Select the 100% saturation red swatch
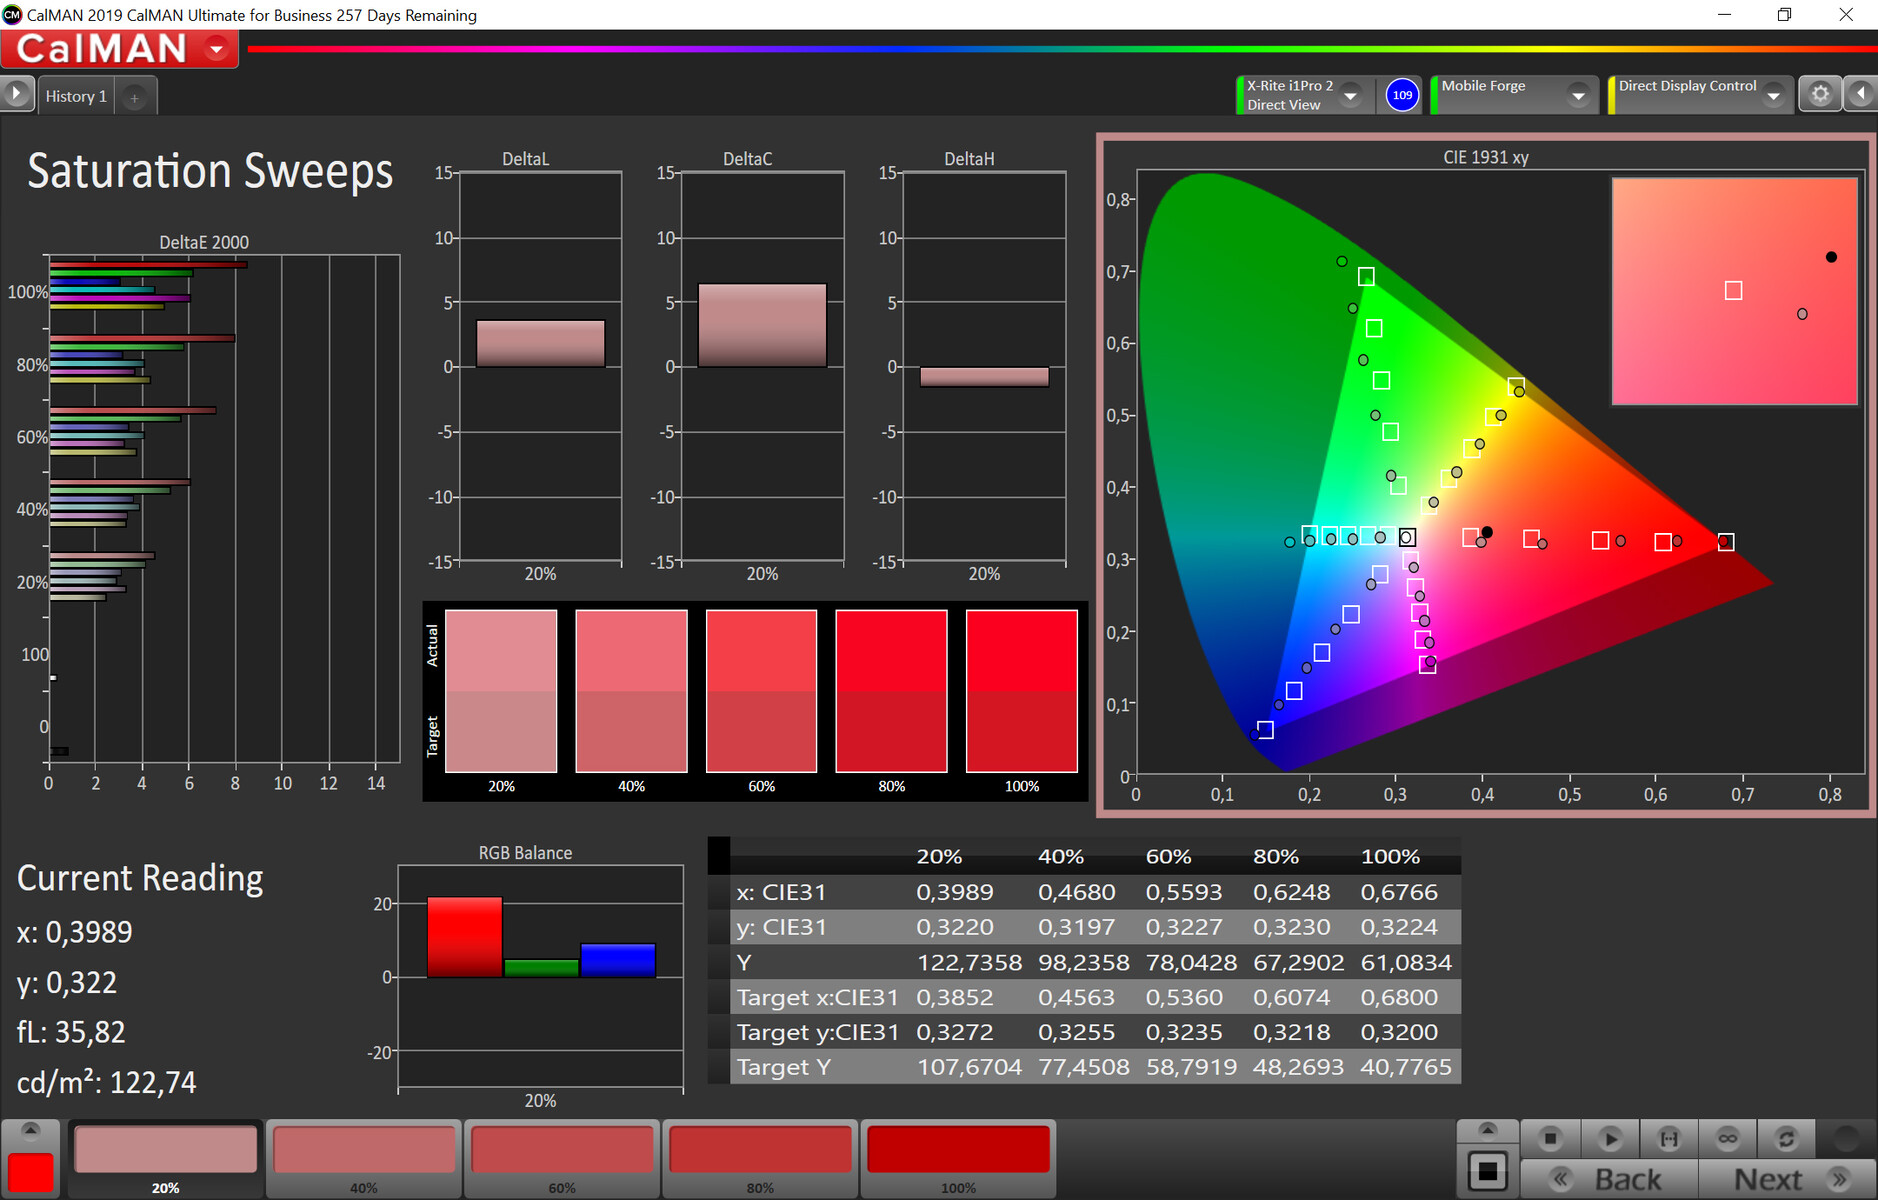This screenshot has height=1200, width=1878. (958, 1150)
